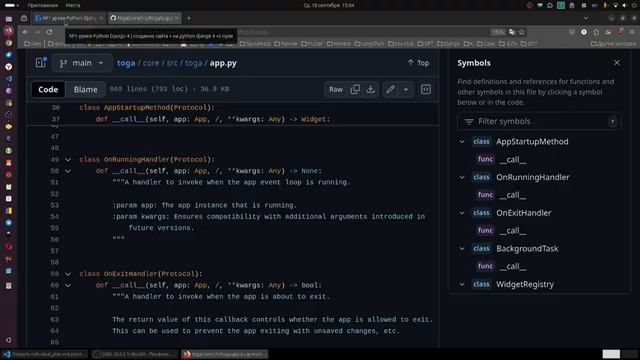Click the class badge for BackgroundTask
Viewport: 640px width, 360px height.
[481, 248]
